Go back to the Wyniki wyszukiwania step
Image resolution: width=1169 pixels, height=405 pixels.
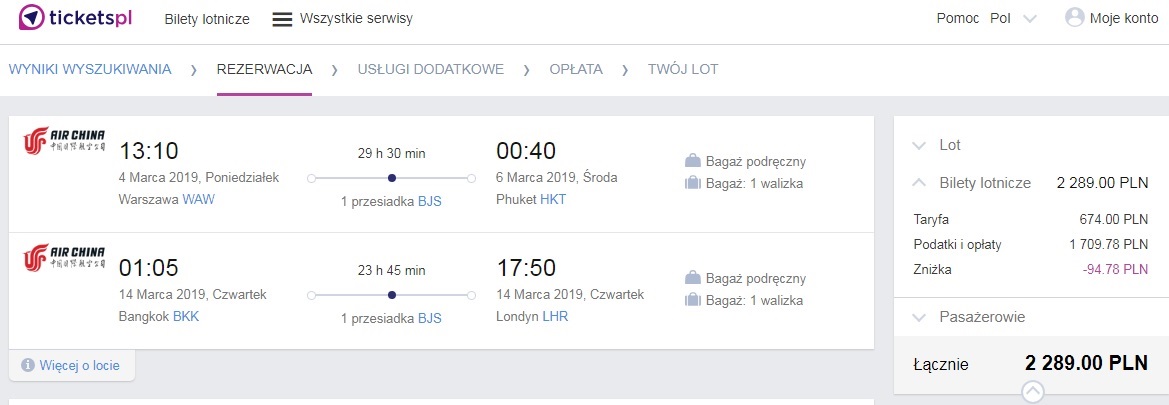click(90, 69)
